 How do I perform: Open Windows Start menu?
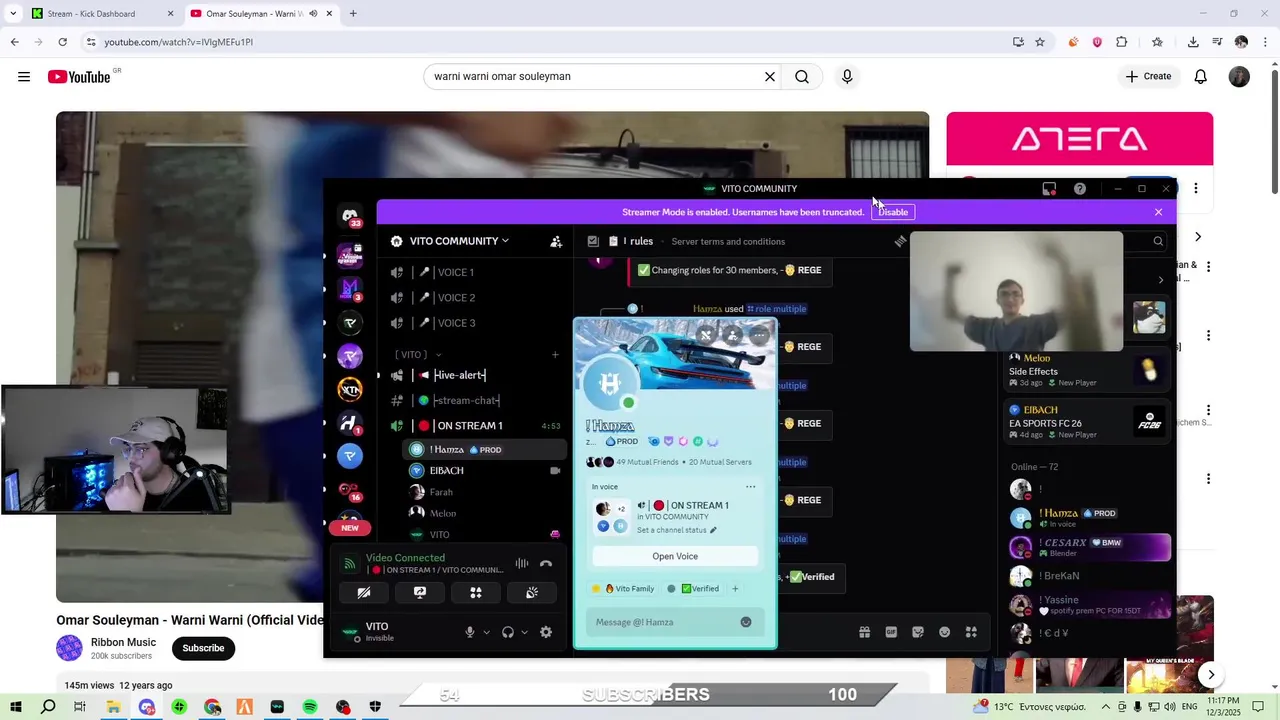[x=15, y=707]
